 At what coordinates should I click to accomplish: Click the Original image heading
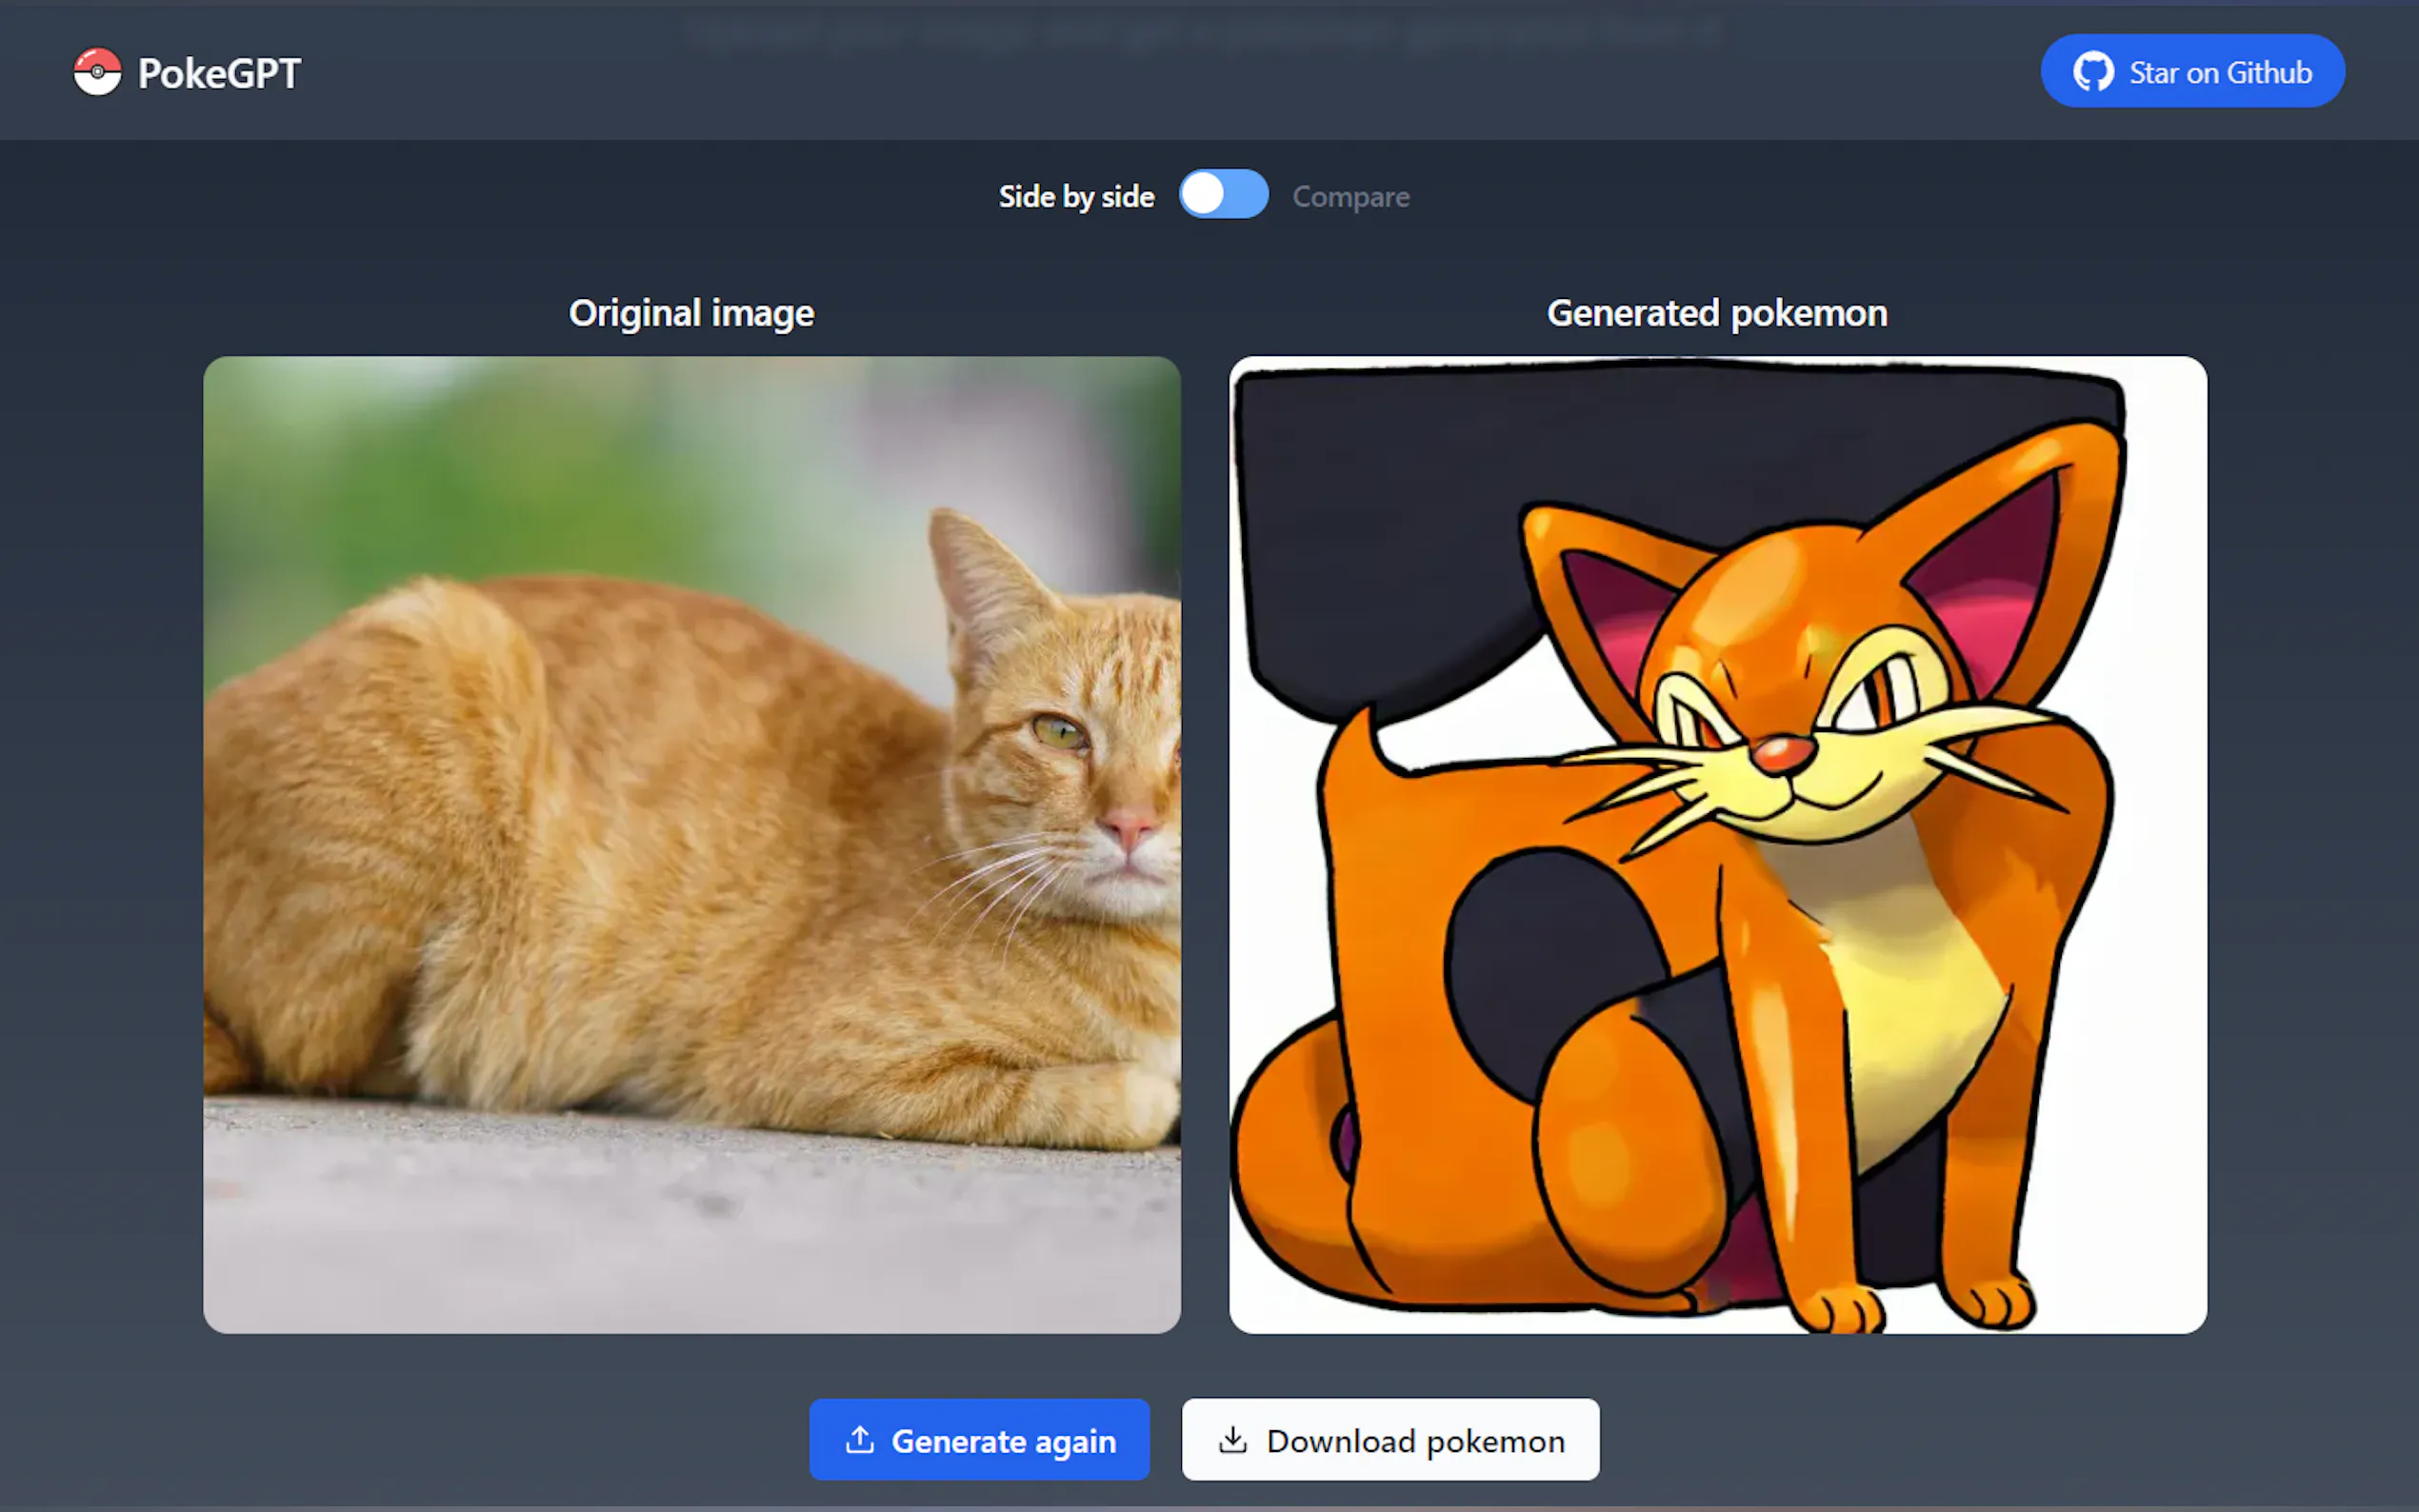click(691, 313)
